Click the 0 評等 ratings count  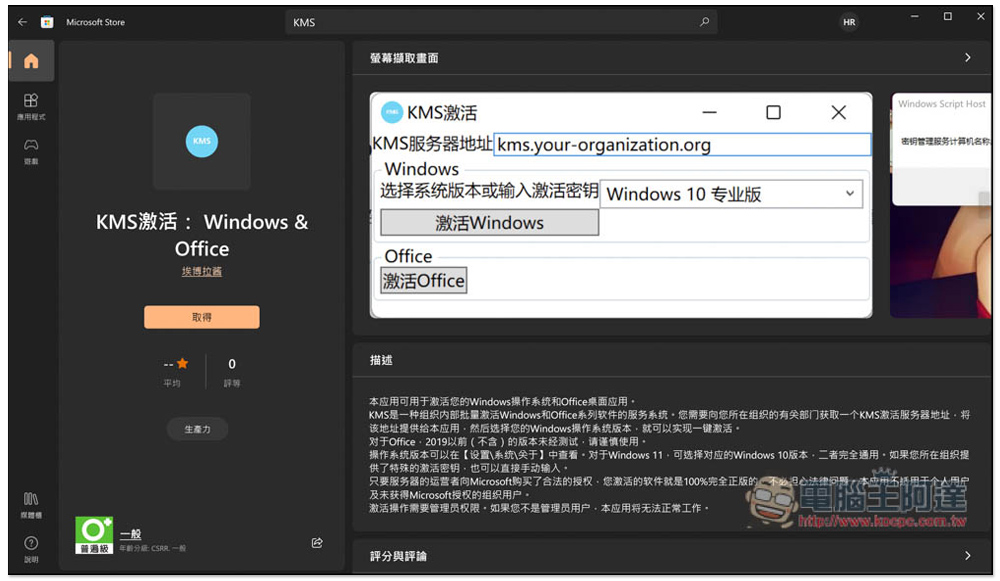[x=232, y=372]
